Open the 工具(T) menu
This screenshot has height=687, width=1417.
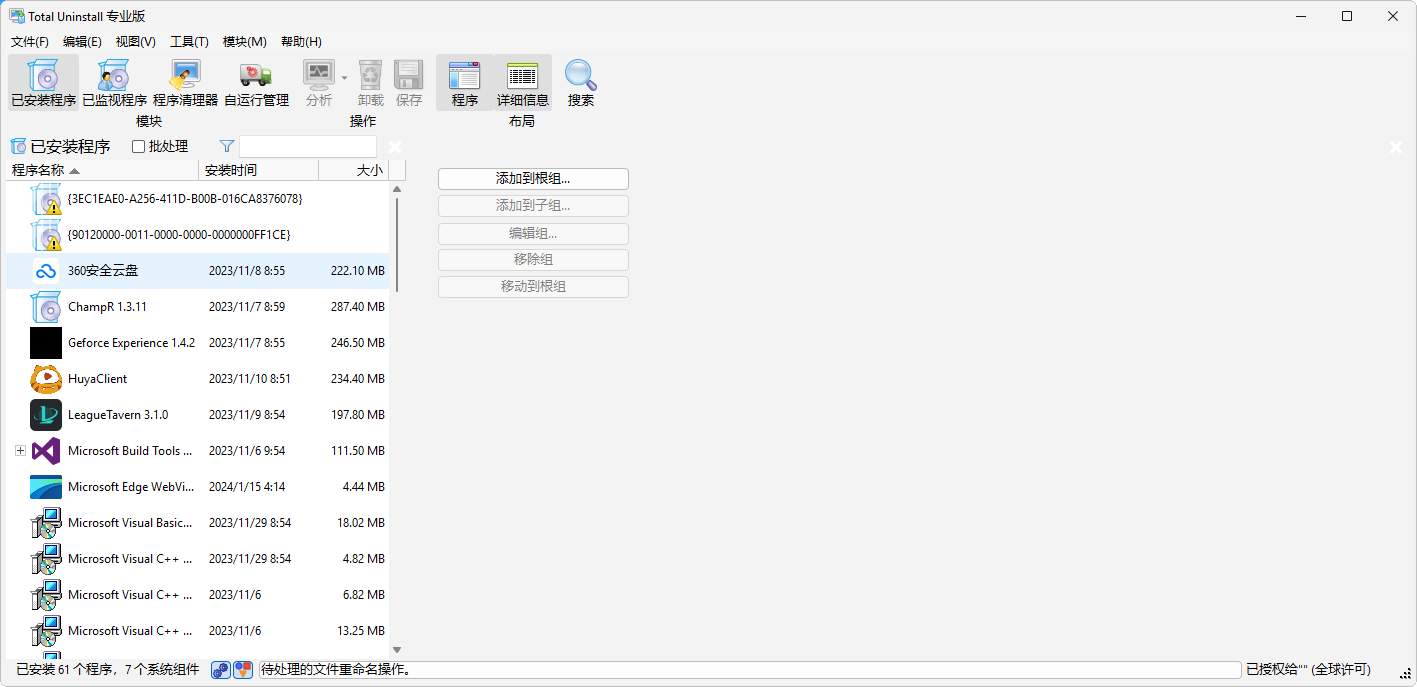(189, 42)
